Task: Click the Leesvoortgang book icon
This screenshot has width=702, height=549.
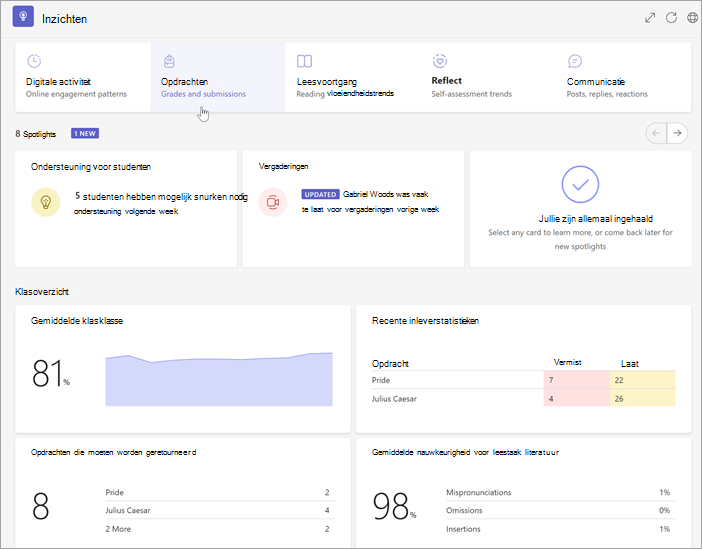Action: click(x=304, y=61)
